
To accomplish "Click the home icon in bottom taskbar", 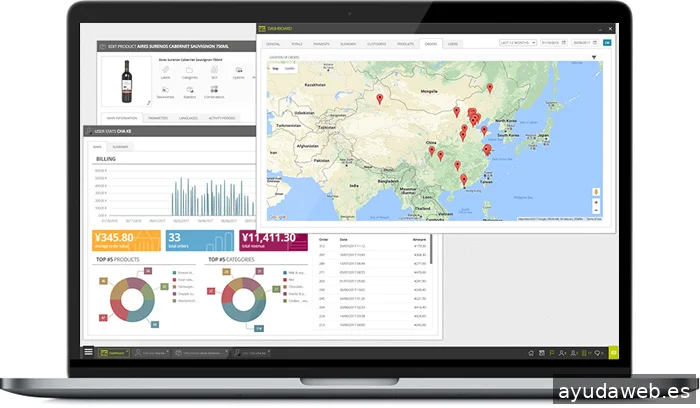I will [x=531, y=353].
